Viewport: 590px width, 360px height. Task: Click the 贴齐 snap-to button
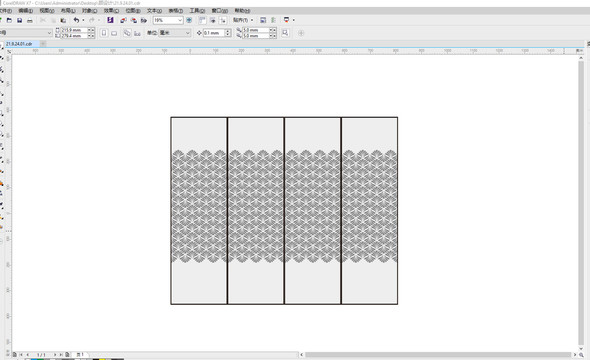tap(241, 20)
